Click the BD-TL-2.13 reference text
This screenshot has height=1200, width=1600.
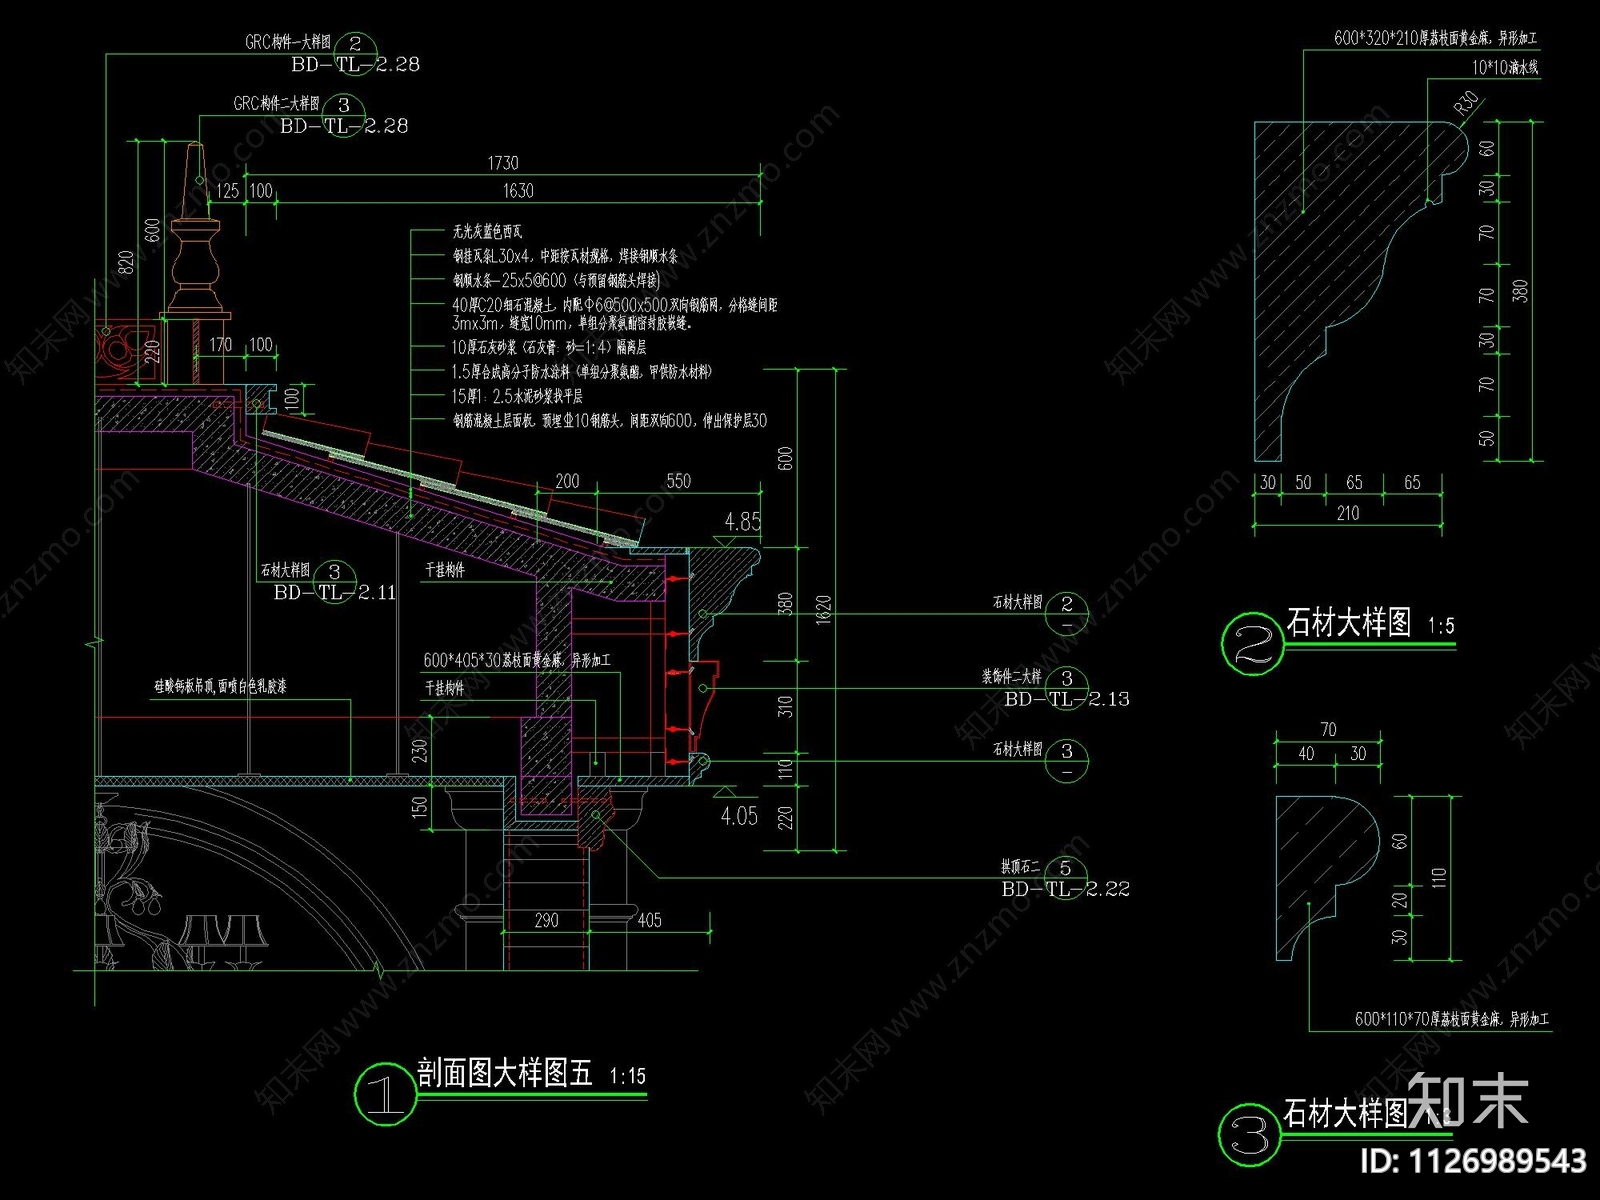point(1067,699)
